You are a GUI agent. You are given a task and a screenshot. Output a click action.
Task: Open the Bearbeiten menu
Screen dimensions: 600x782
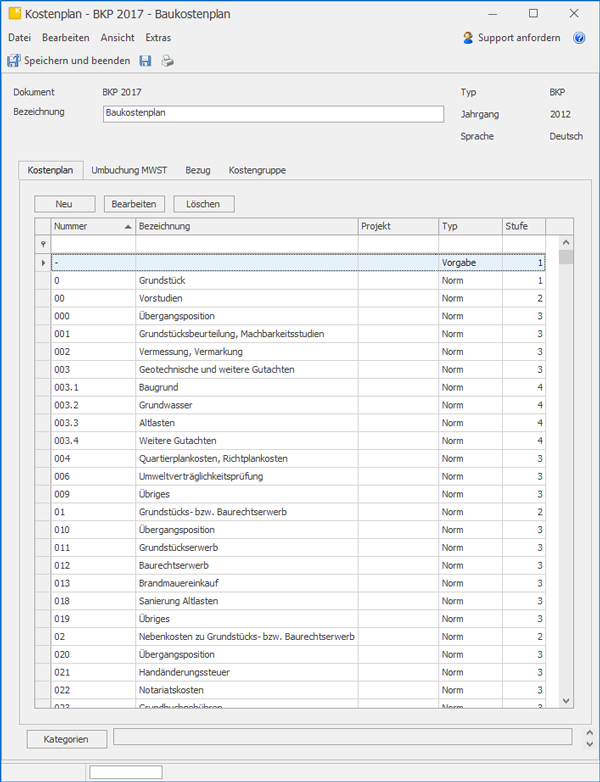point(66,38)
